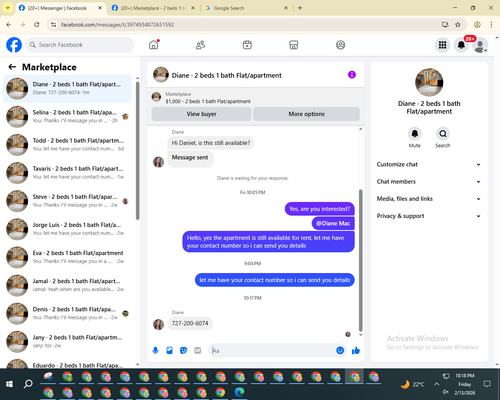Attach a photo with the image icon

tap(169, 350)
